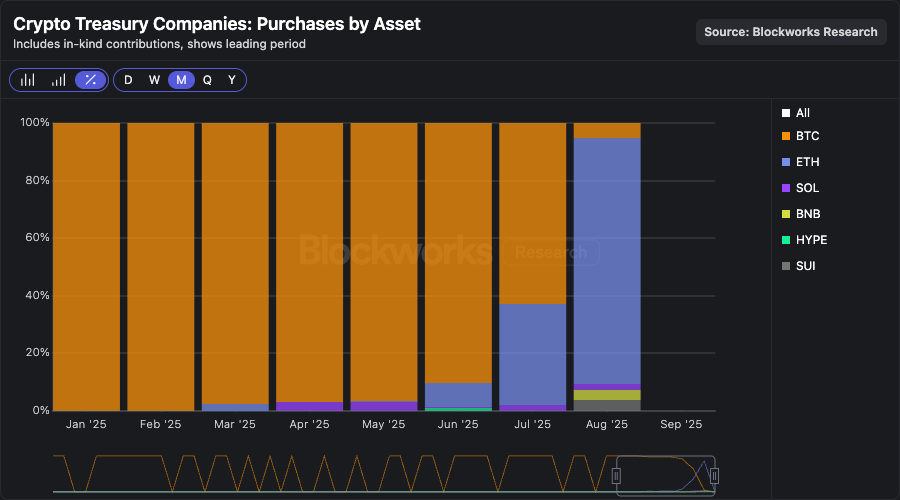Click the 60% y-axis label
The image size is (900, 500).
click(37, 237)
